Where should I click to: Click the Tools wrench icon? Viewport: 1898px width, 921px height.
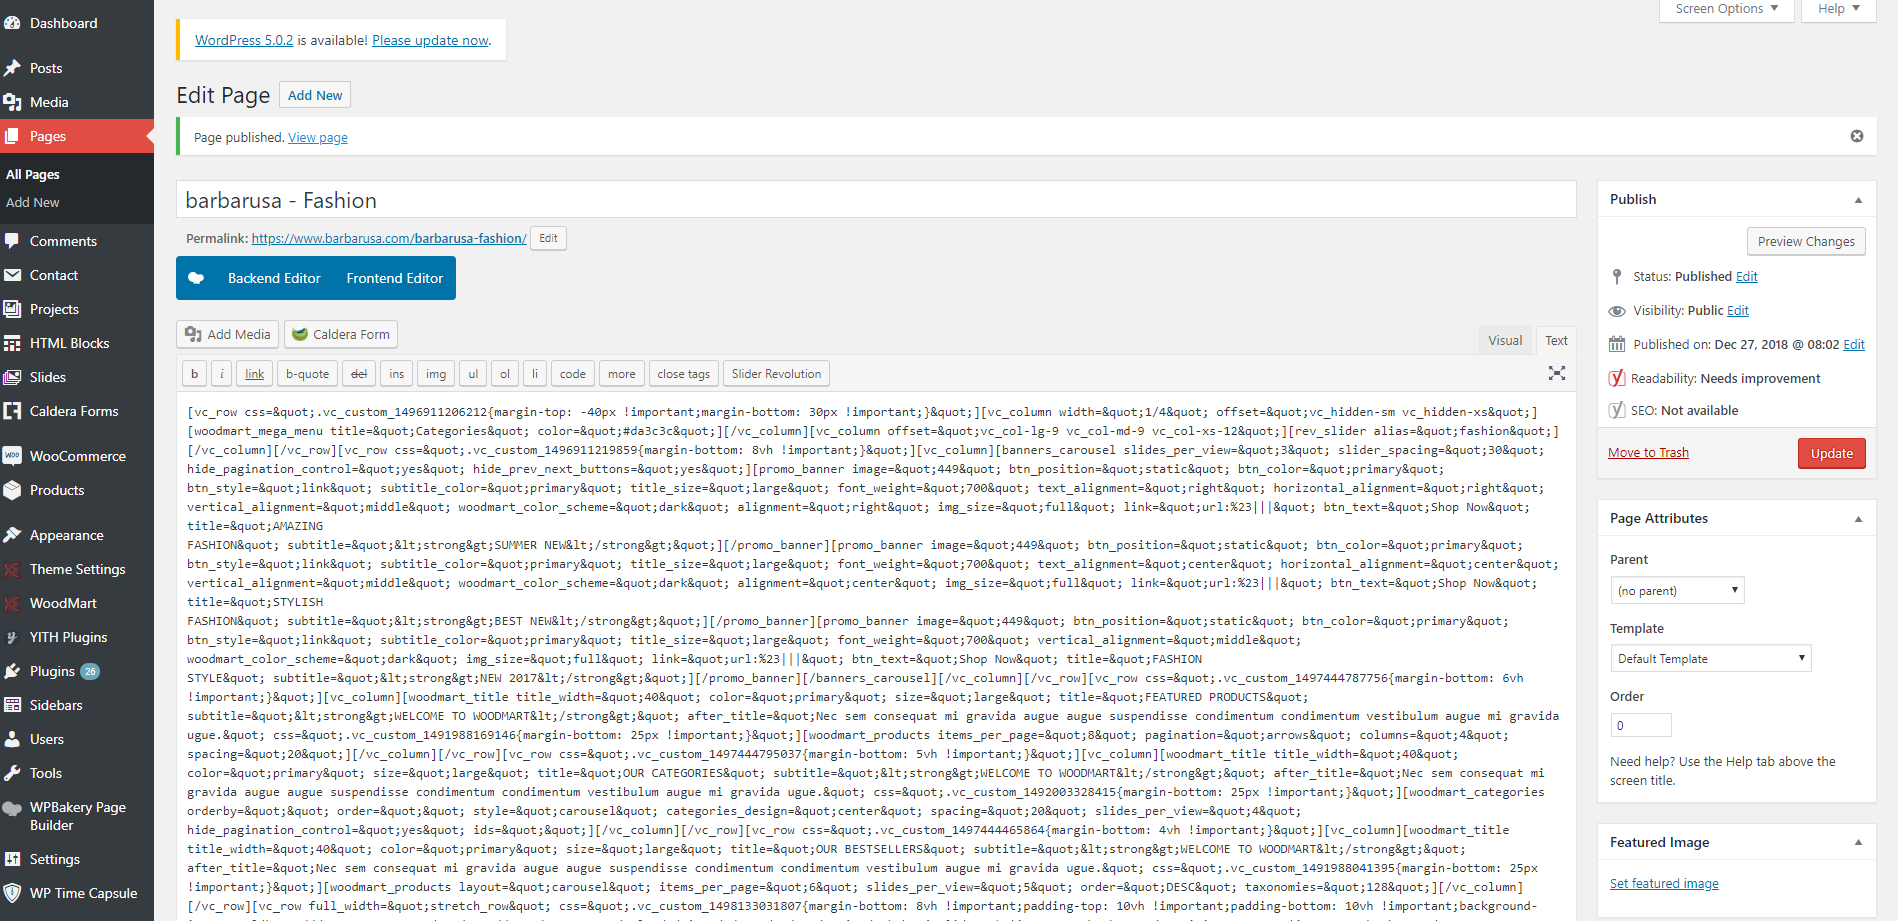[12, 773]
